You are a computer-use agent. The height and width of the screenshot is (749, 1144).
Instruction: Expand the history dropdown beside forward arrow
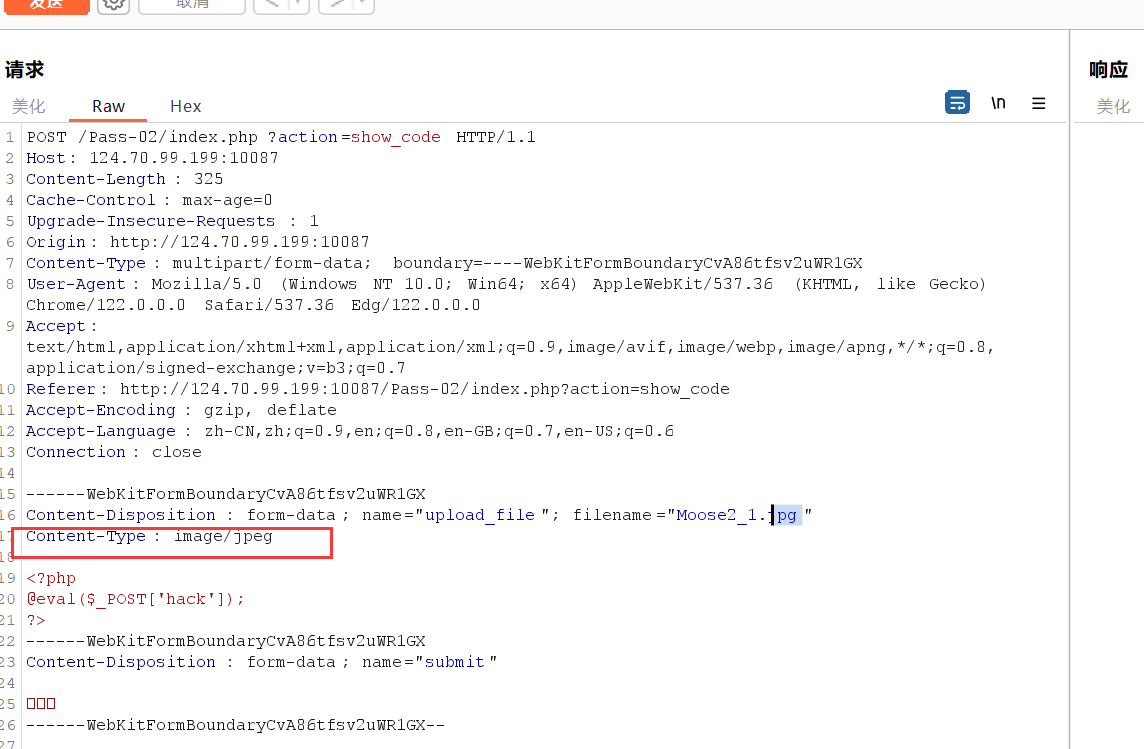pos(362,5)
